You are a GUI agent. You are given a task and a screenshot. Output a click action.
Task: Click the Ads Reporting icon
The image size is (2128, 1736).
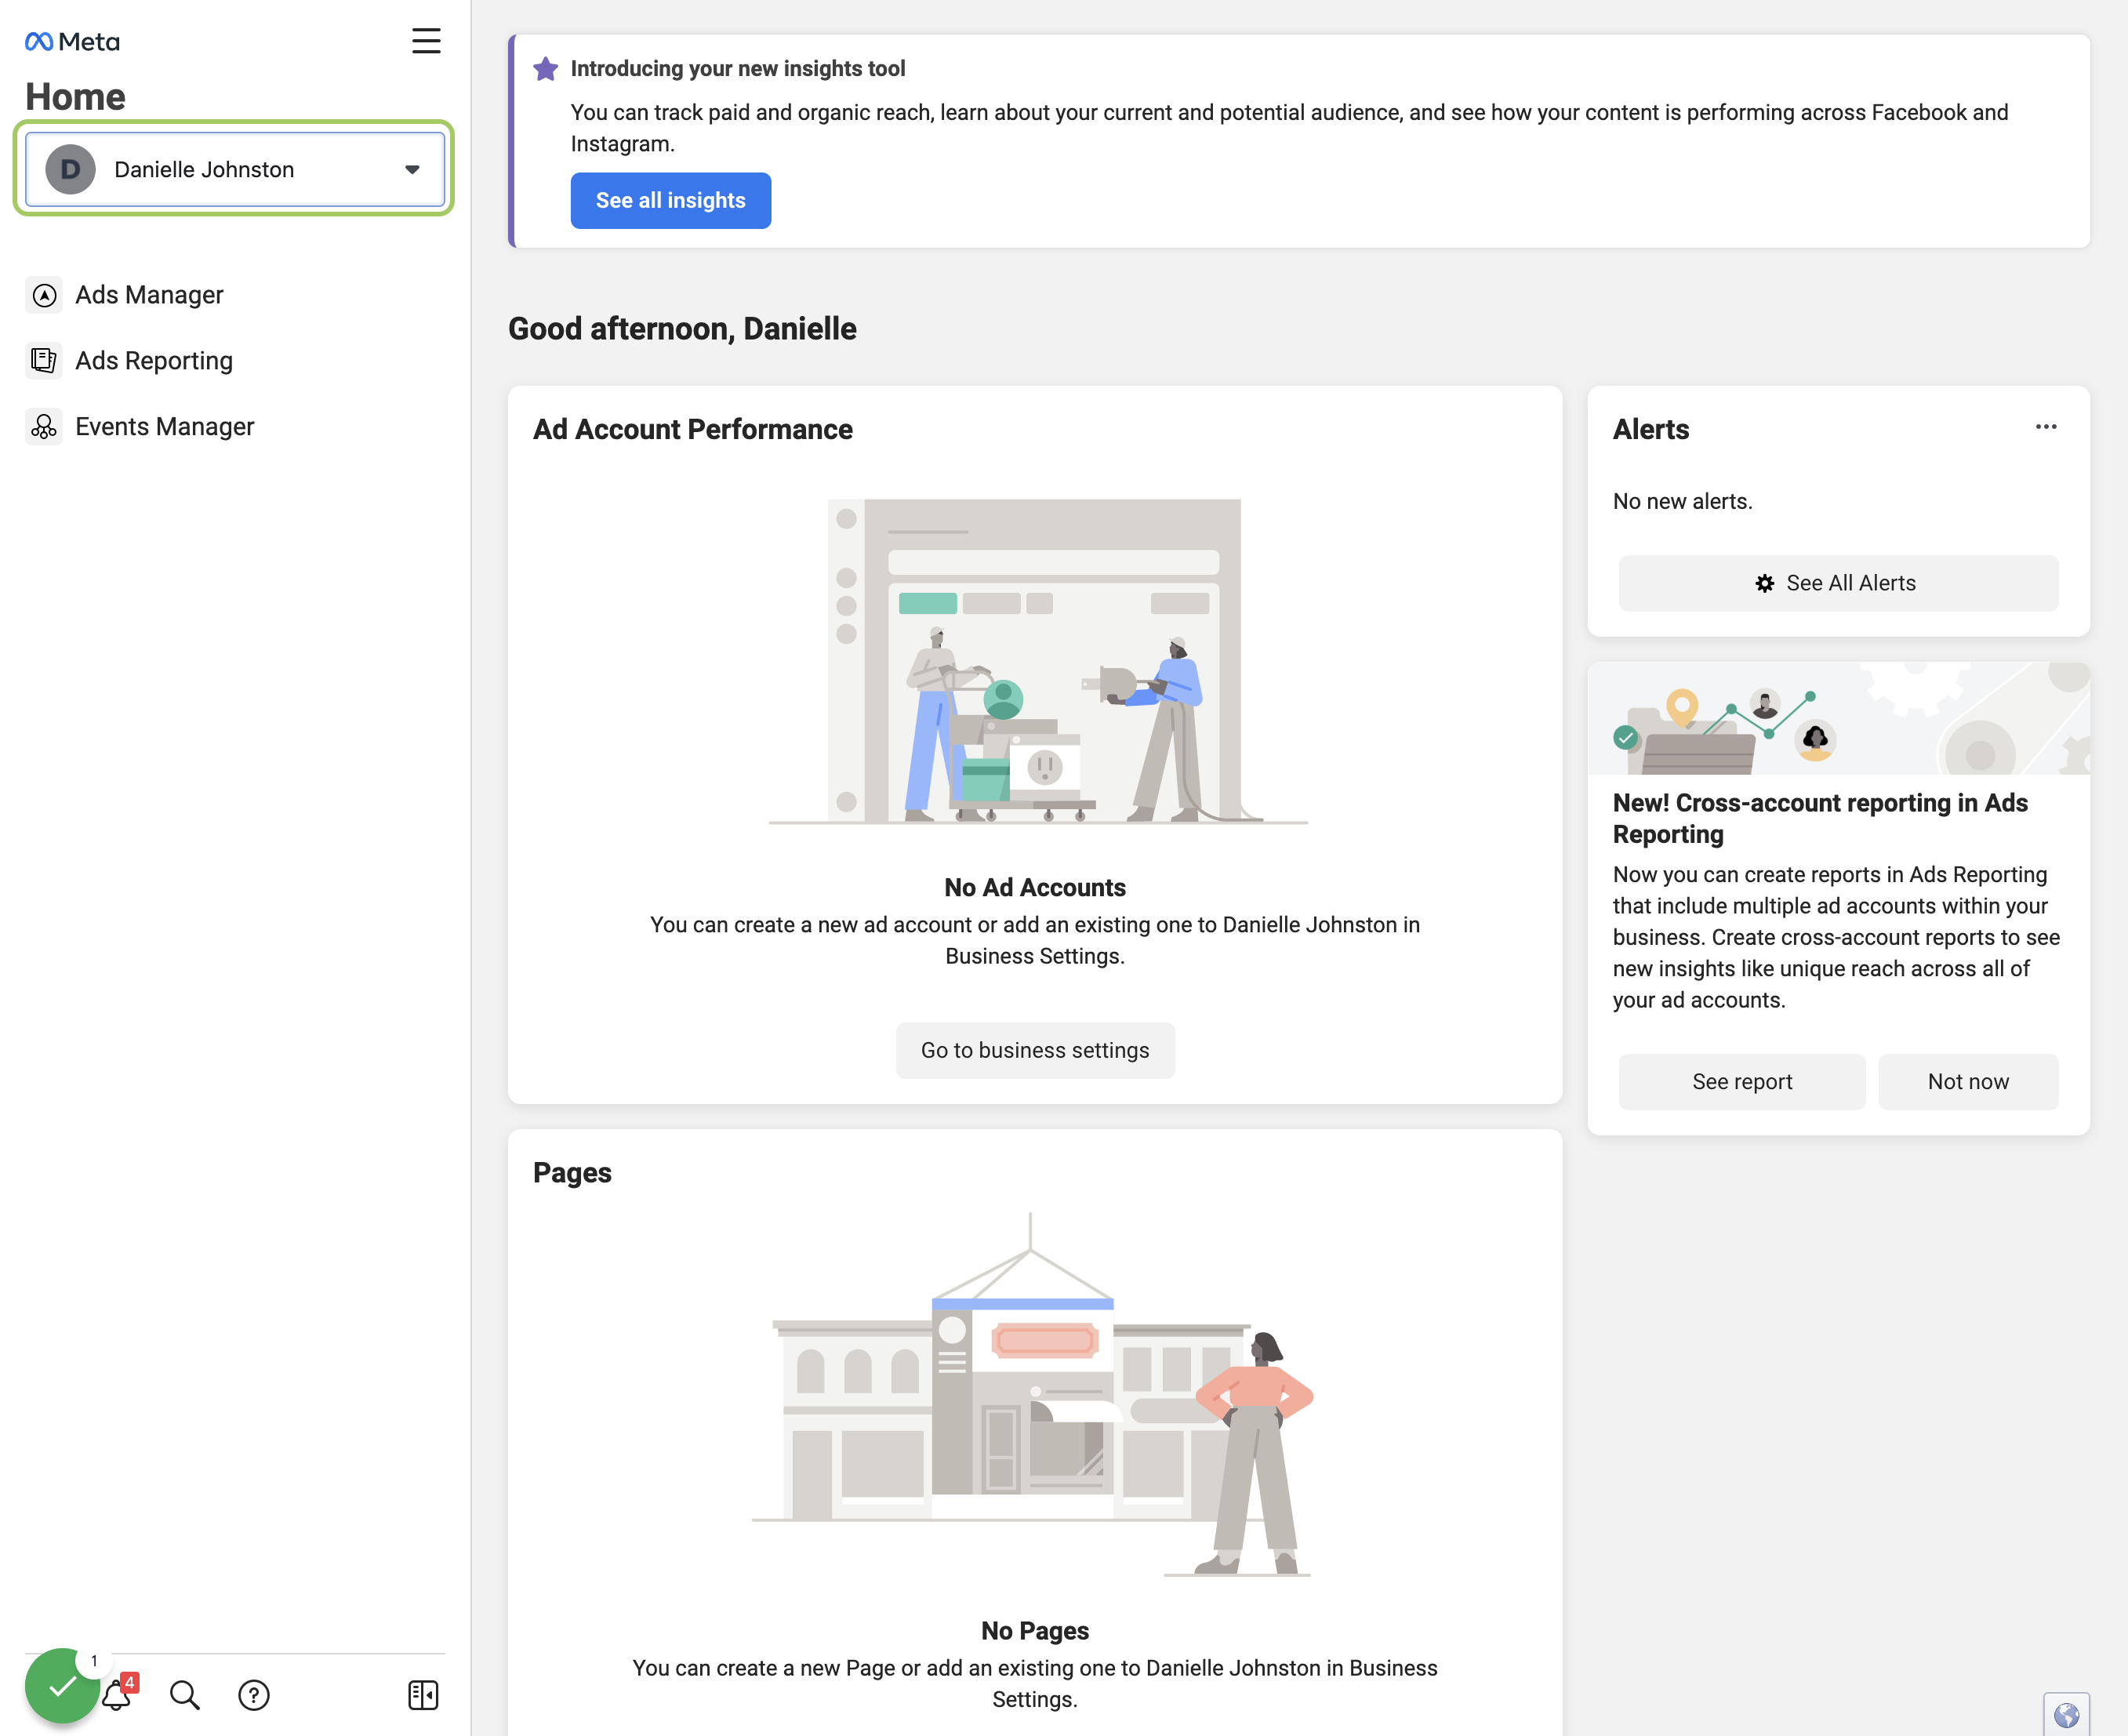pos(44,360)
